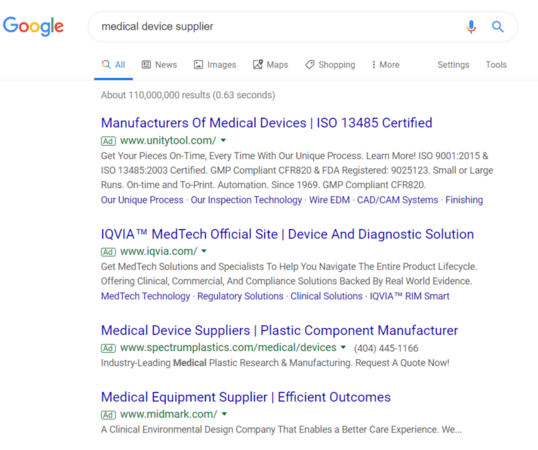Expand the dropdown arrow next to spectrumplastics URL

(x=343, y=347)
